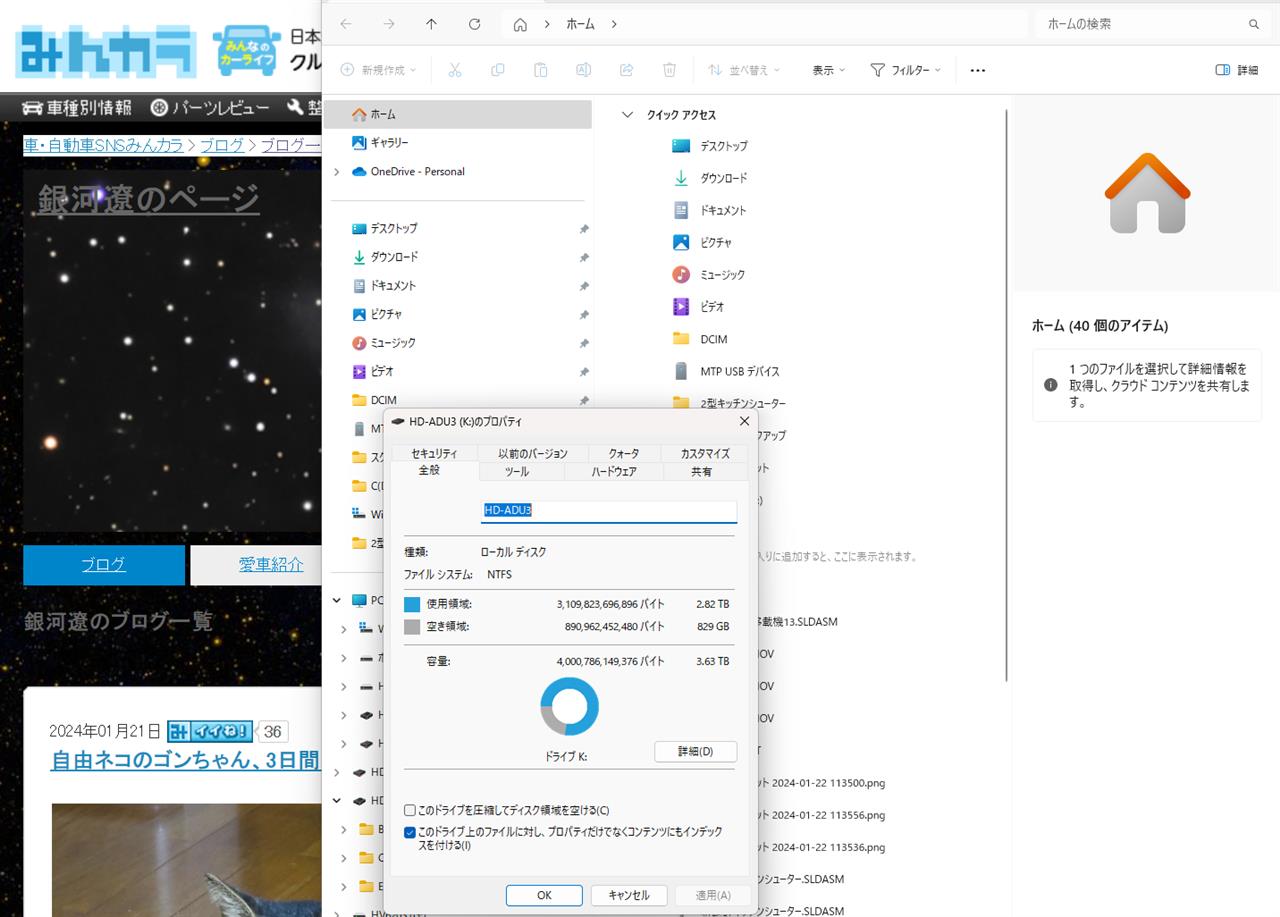
Task: Click キャンセル in properties dialog
Action: pos(629,895)
